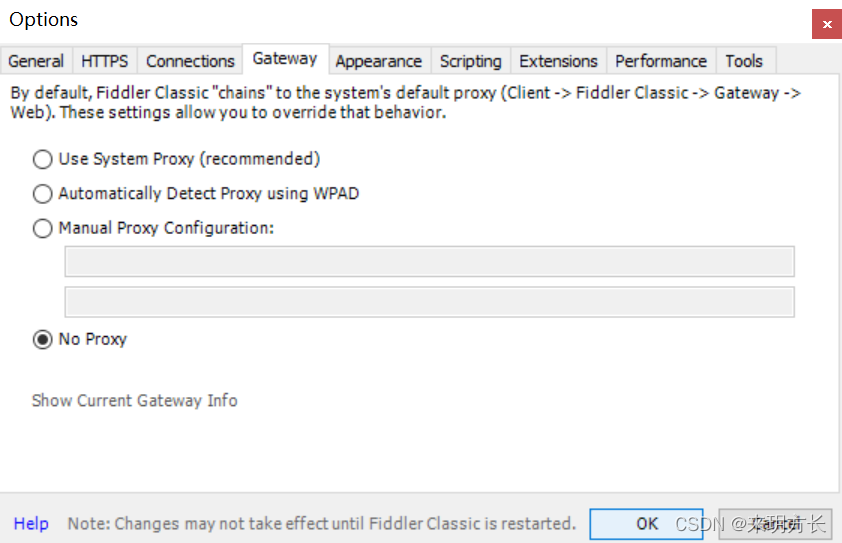Go to the Connections tab

tap(190, 61)
